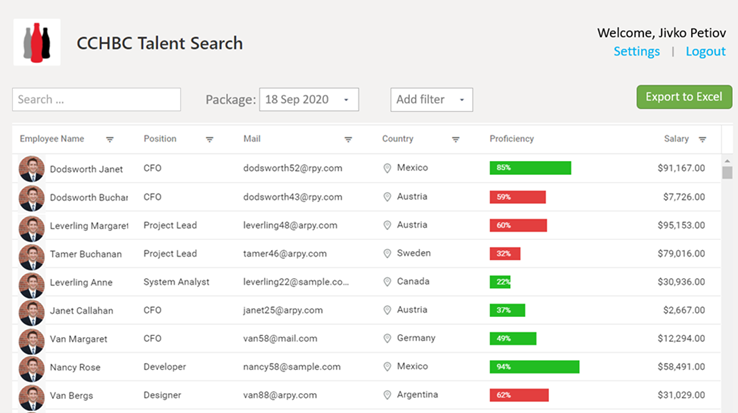Viewport: 738px width, 413px height.
Task: Open the Settings link
Action: click(636, 51)
